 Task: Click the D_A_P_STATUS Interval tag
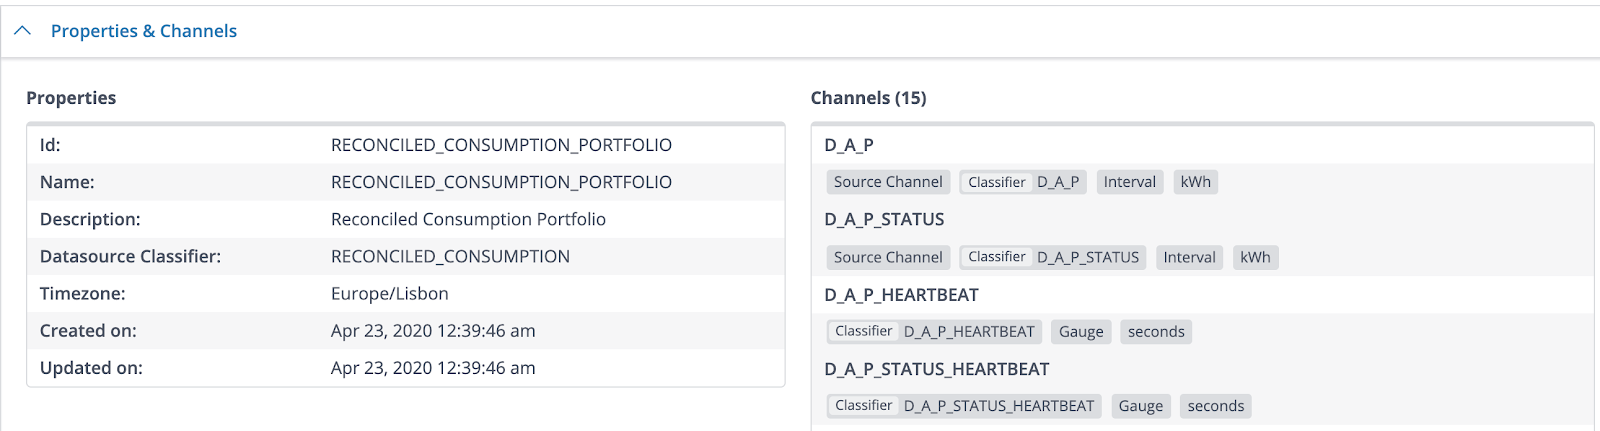click(1189, 257)
